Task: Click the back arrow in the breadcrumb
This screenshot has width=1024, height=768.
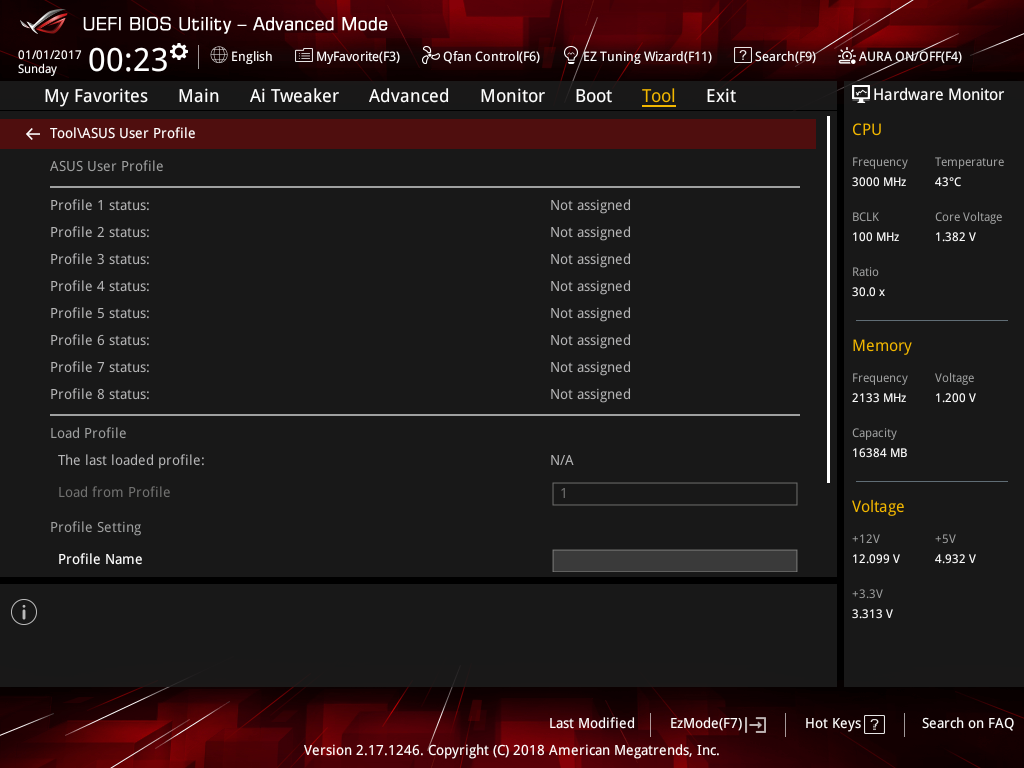Action: [x=33, y=134]
